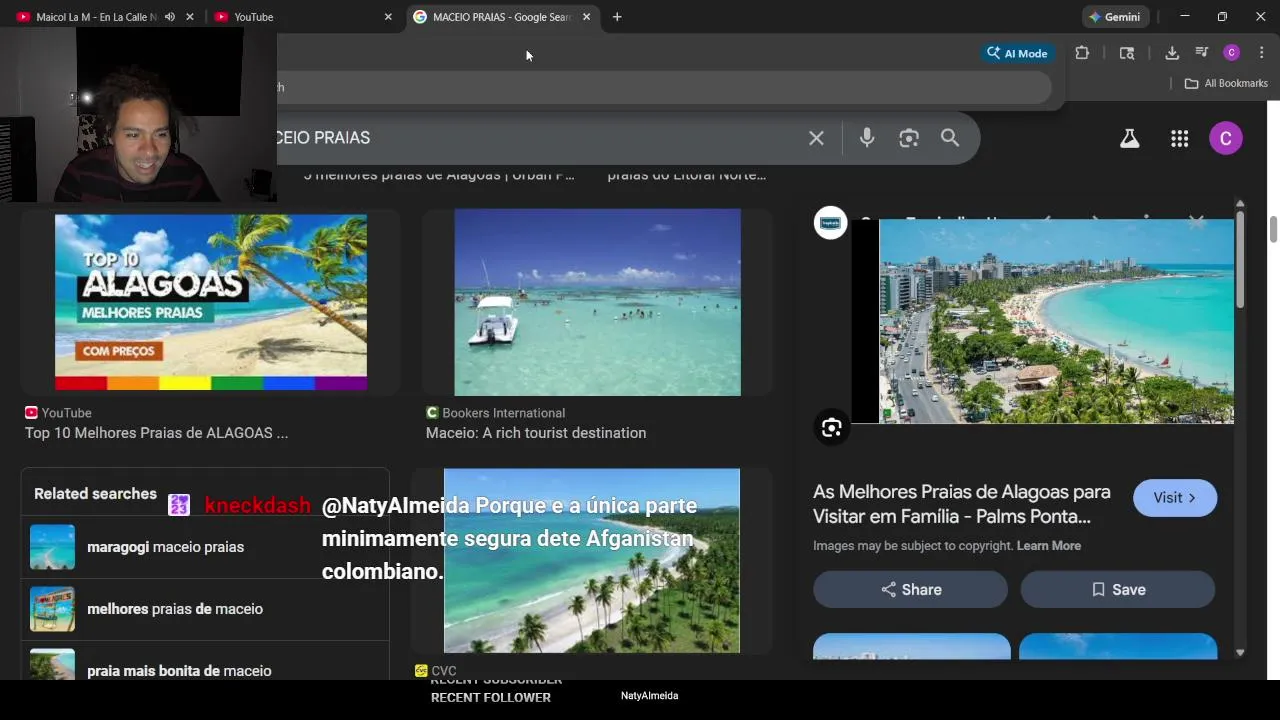Open Top 10 Melhores Praias de ALAGOAS link
The height and width of the screenshot is (720, 1280).
click(156, 433)
